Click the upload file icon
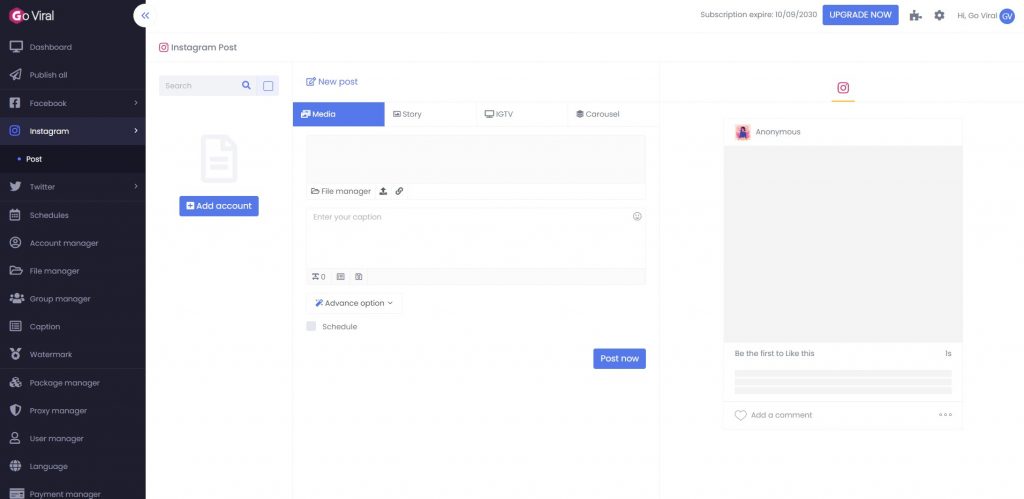Viewport: 1024px width, 499px height. click(x=383, y=191)
